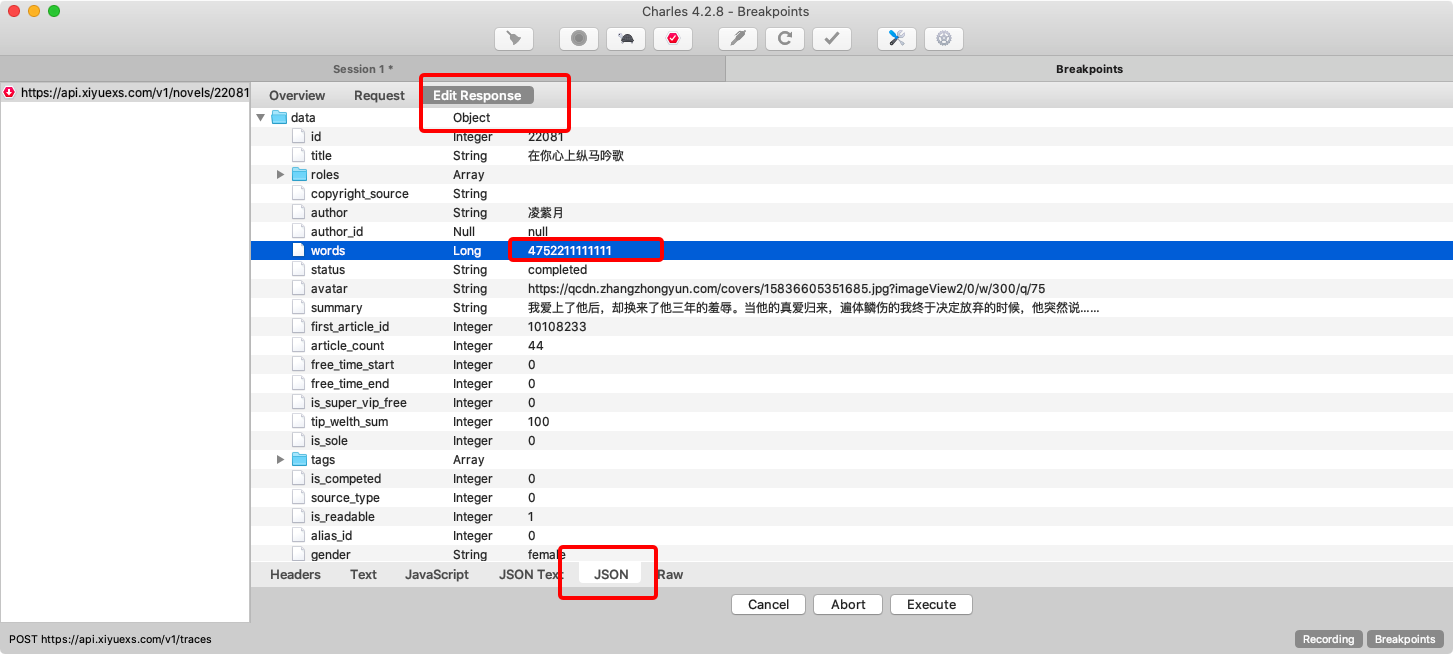Viewport: 1453px width, 654px height.
Task: Select the alias_id row
Action: [x=851, y=536]
